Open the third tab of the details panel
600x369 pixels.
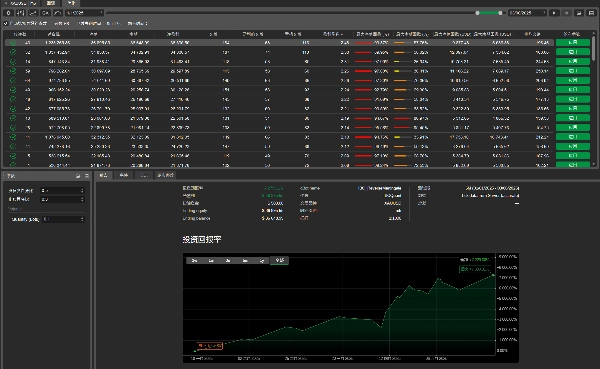tap(144, 175)
